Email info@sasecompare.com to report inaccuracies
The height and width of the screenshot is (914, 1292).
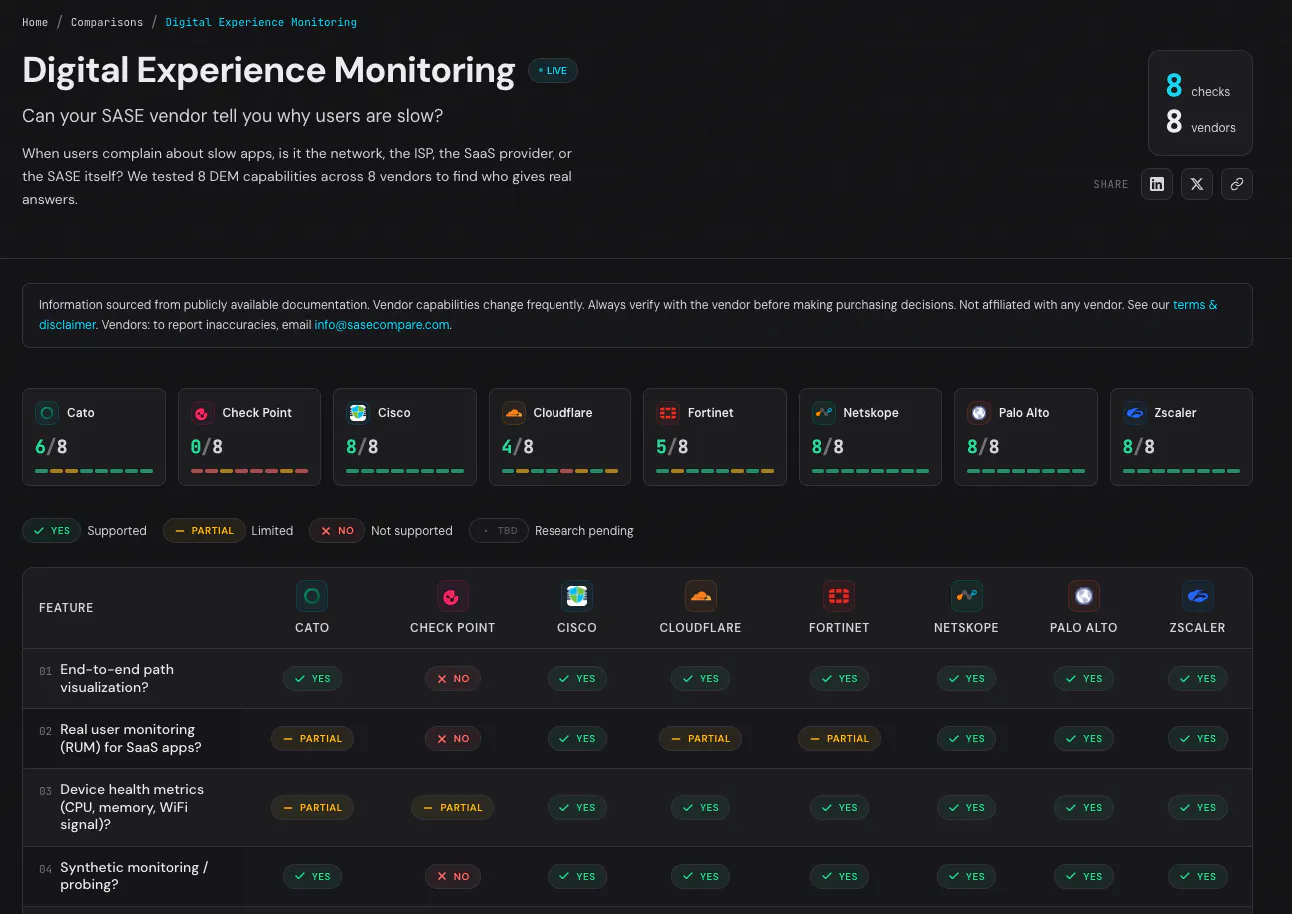(x=382, y=325)
